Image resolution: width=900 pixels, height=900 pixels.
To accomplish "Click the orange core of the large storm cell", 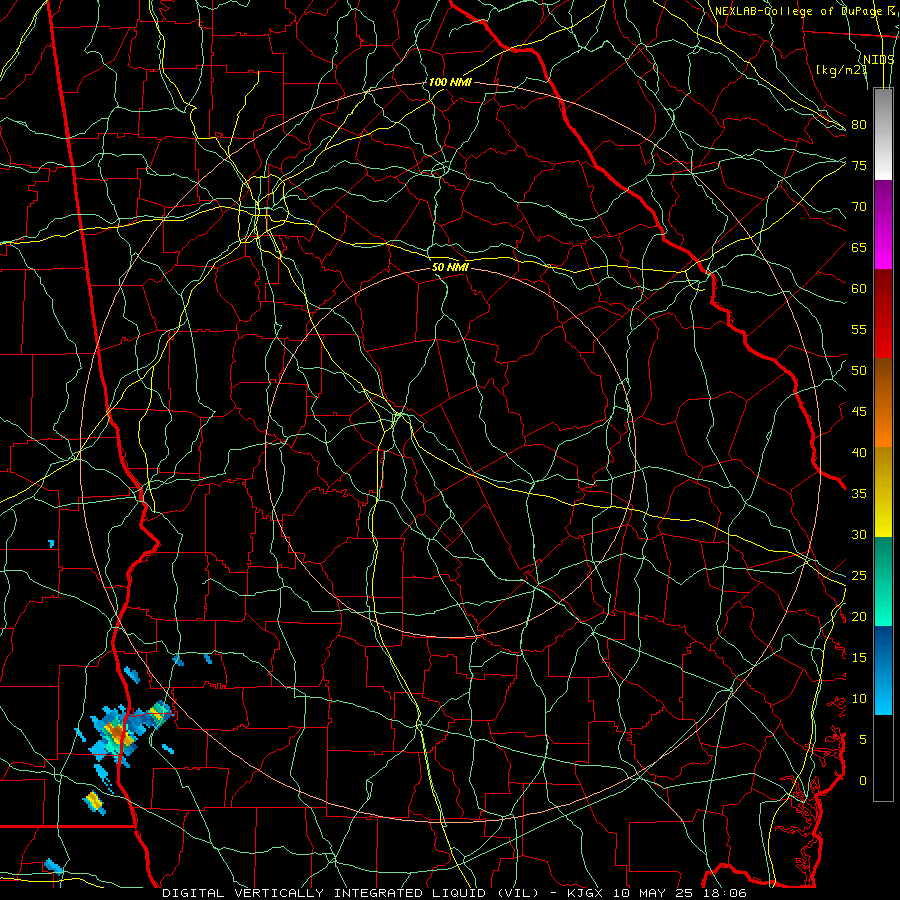I will click(118, 734).
